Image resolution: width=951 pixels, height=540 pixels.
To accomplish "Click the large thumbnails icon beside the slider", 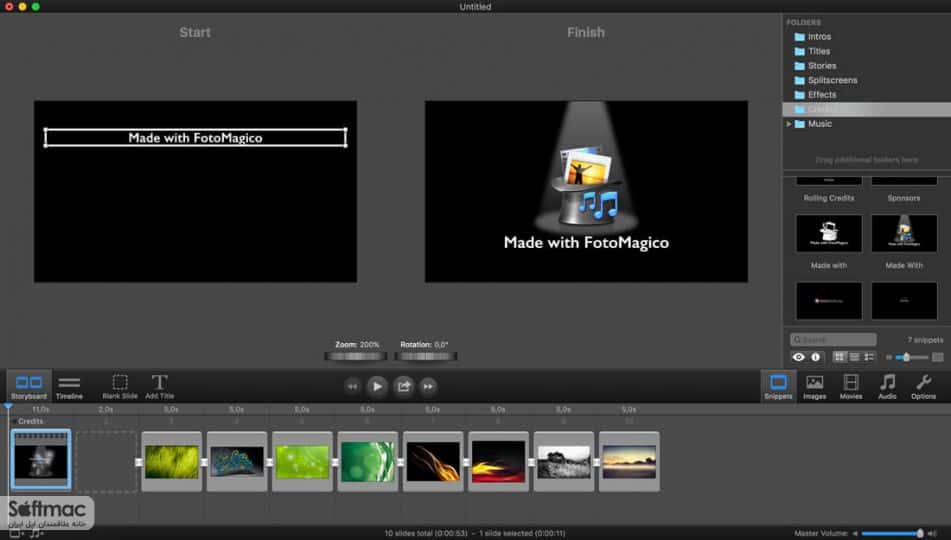I will pos(938,357).
